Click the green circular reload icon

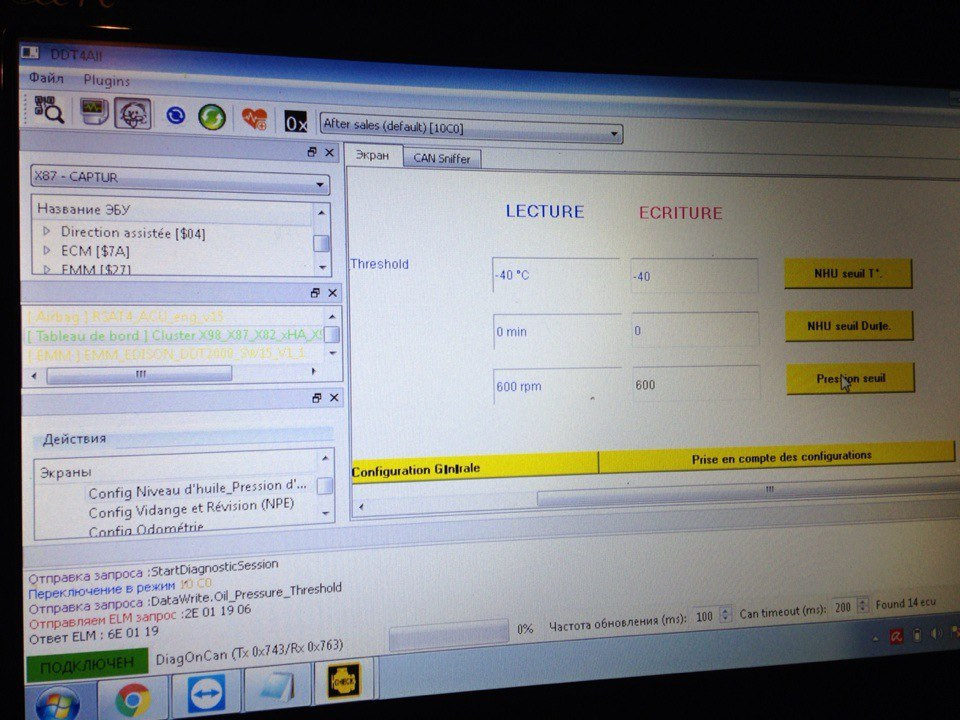click(x=212, y=117)
